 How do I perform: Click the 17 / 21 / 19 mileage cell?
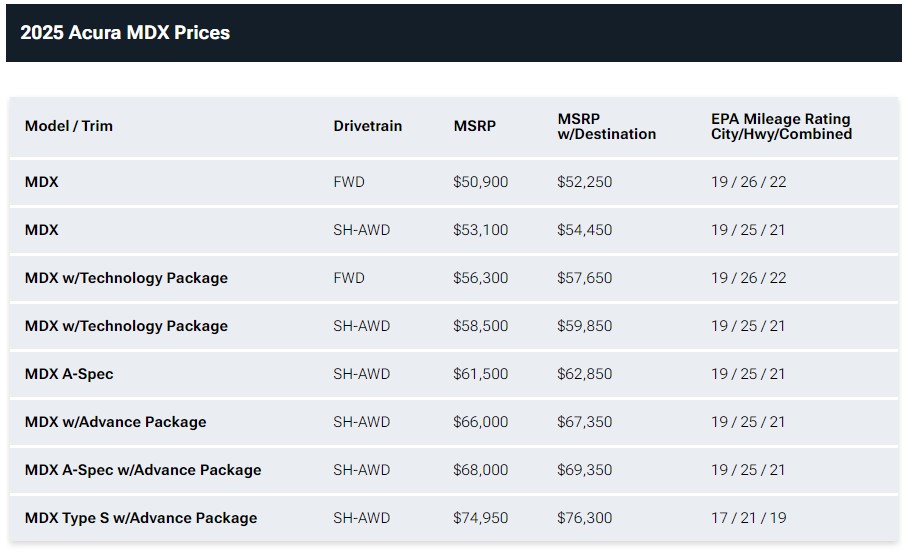(748, 518)
